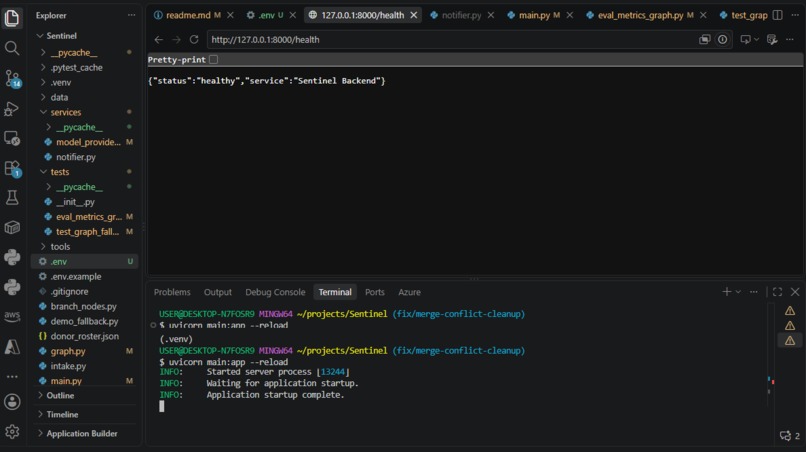806x452 pixels.
Task: Switch to the eval_metrics_graph.py tab
Action: click(x=640, y=15)
